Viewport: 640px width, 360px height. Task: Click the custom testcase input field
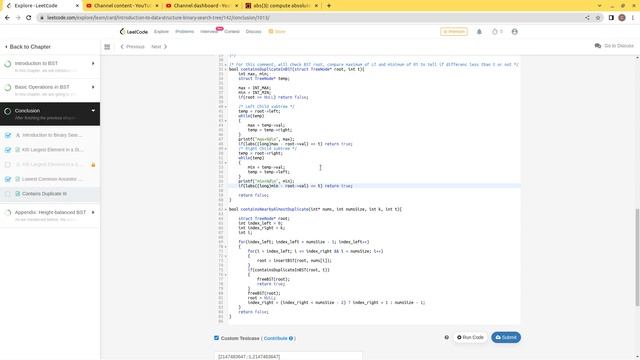[x=288, y=356]
